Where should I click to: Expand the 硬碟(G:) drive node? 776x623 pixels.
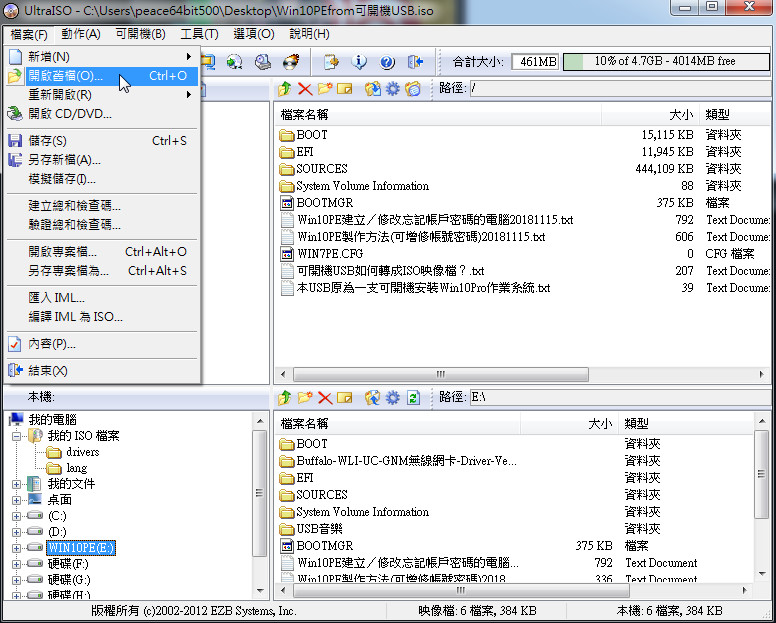click(16, 580)
